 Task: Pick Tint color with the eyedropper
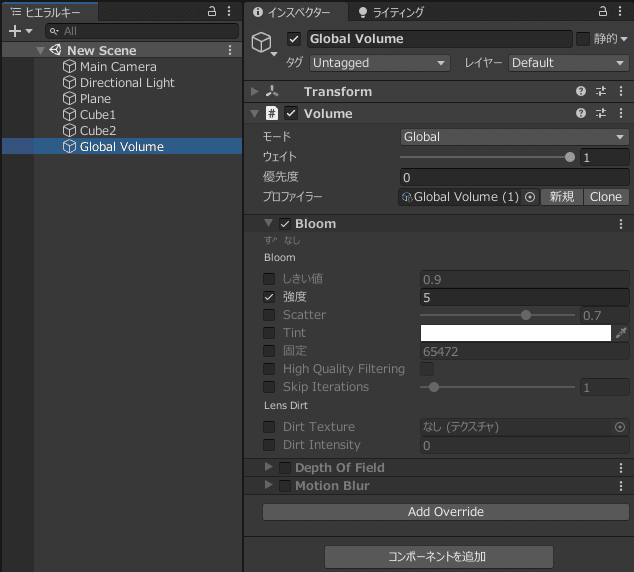click(x=621, y=333)
